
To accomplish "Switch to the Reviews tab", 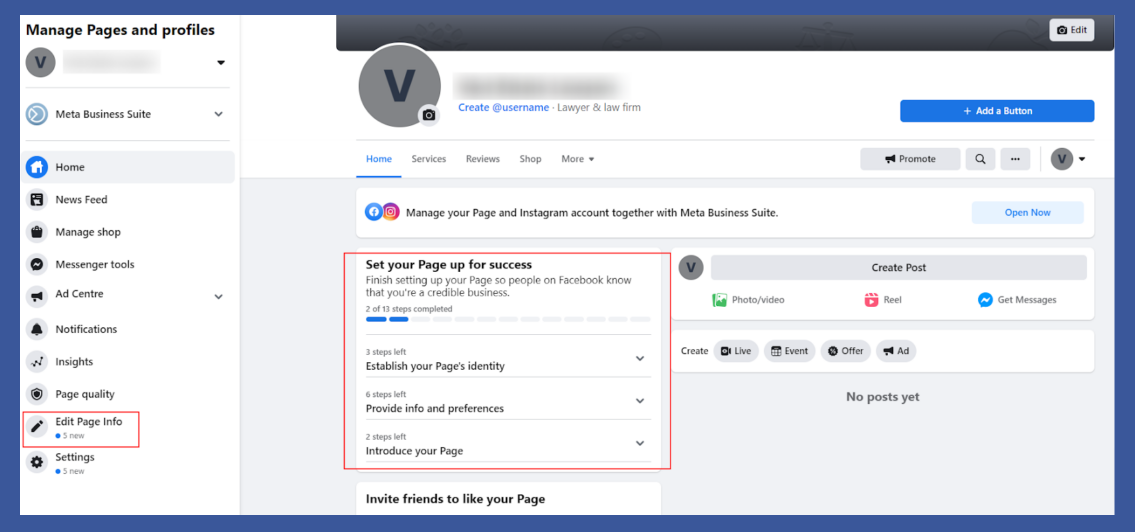I will coord(483,159).
